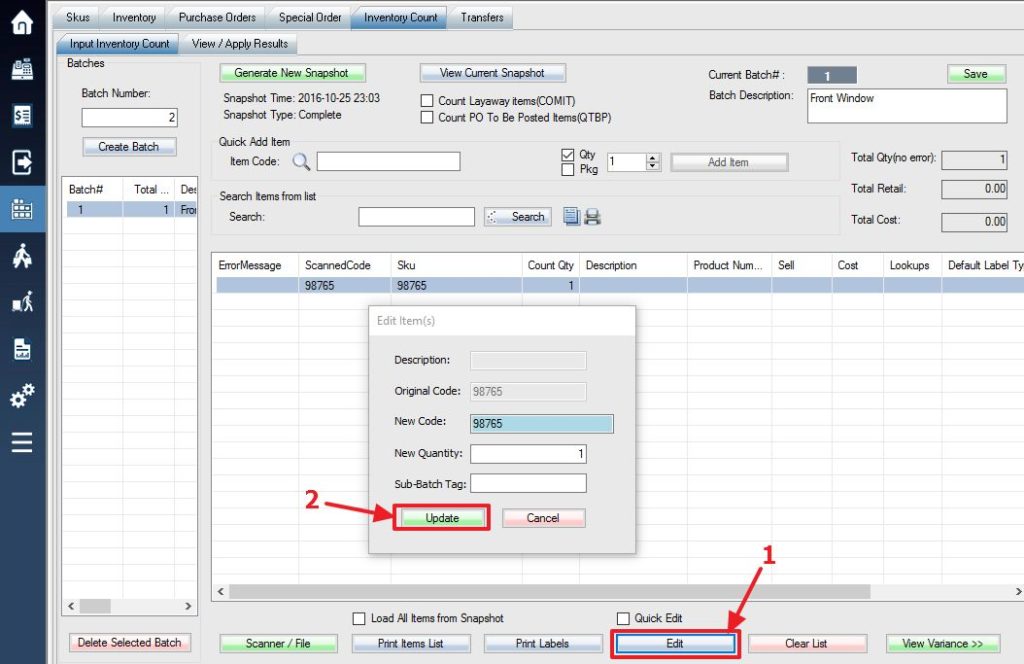The height and width of the screenshot is (664, 1024).
Task: Click Generate New Snapshot
Action: pyautogui.click(x=291, y=73)
